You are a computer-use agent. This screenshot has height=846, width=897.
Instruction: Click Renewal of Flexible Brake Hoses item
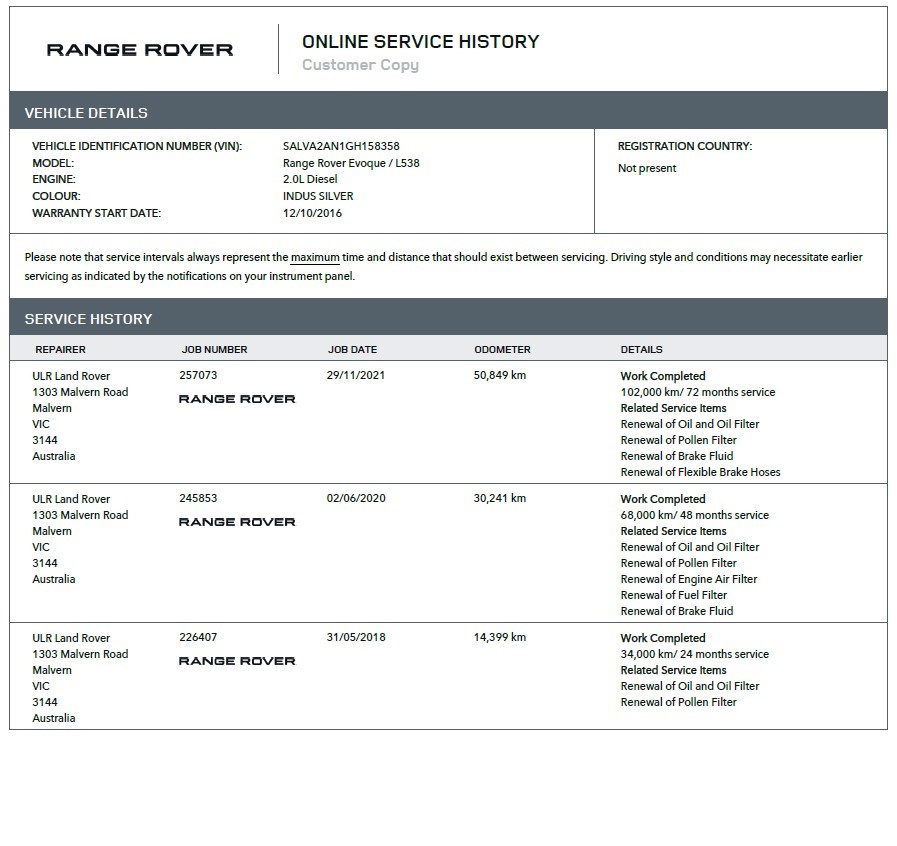pos(700,472)
